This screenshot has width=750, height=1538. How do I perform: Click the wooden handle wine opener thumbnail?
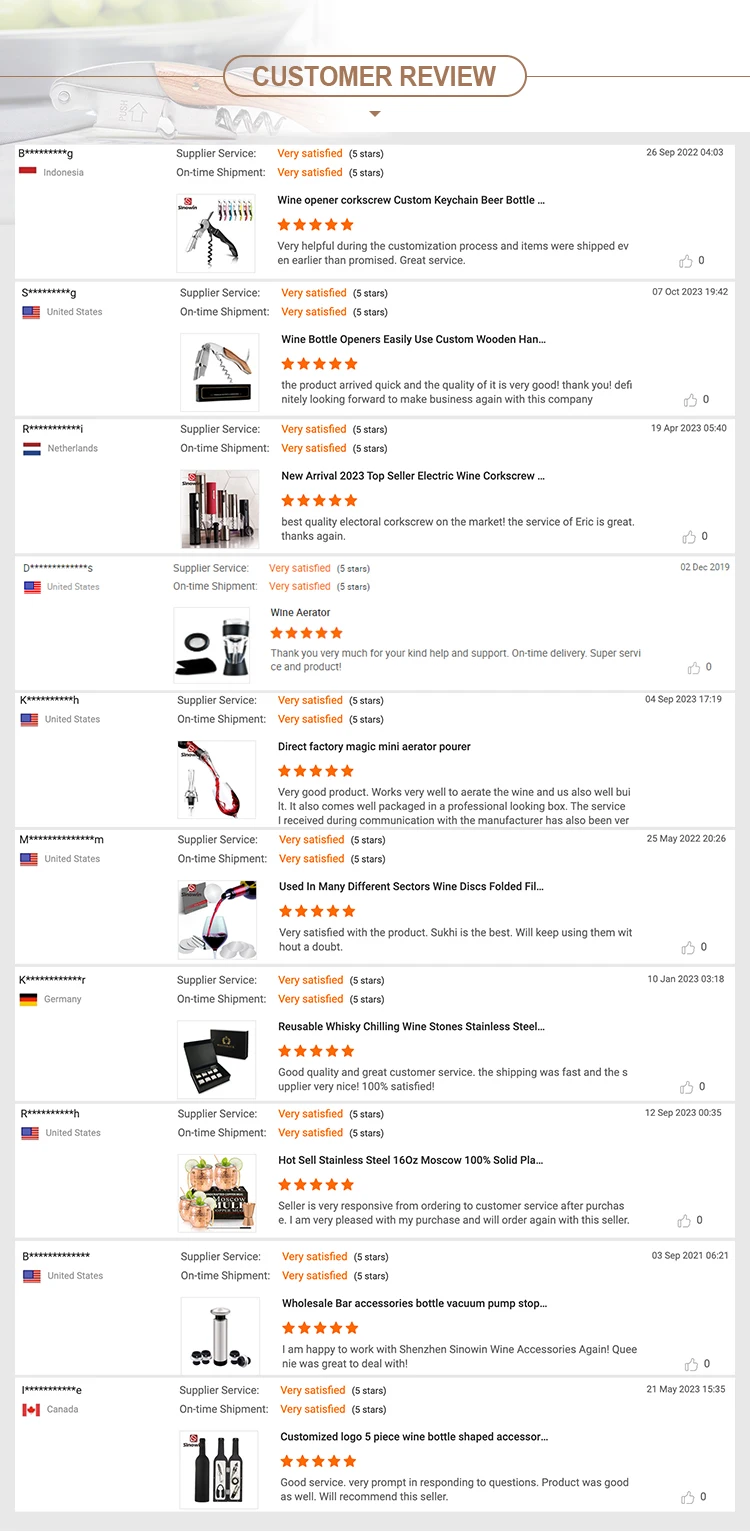(219, 373)
